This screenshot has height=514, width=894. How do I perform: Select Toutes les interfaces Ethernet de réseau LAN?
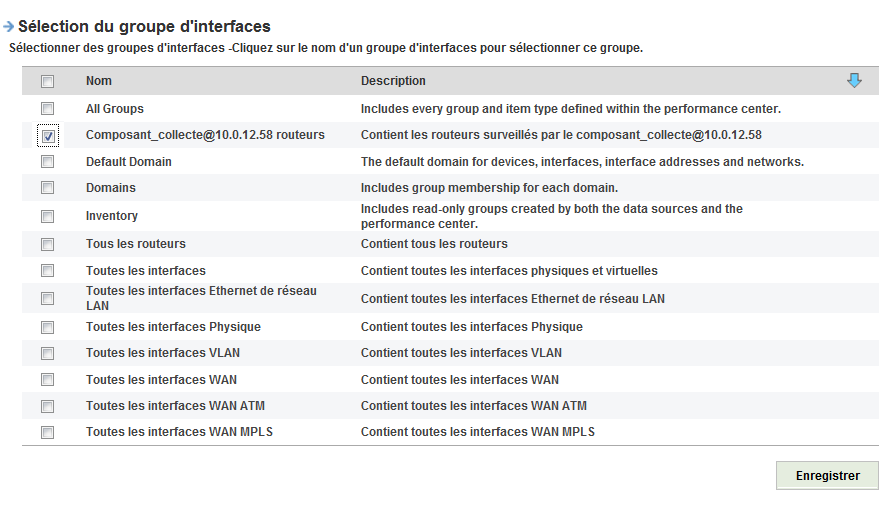[201, 297]
